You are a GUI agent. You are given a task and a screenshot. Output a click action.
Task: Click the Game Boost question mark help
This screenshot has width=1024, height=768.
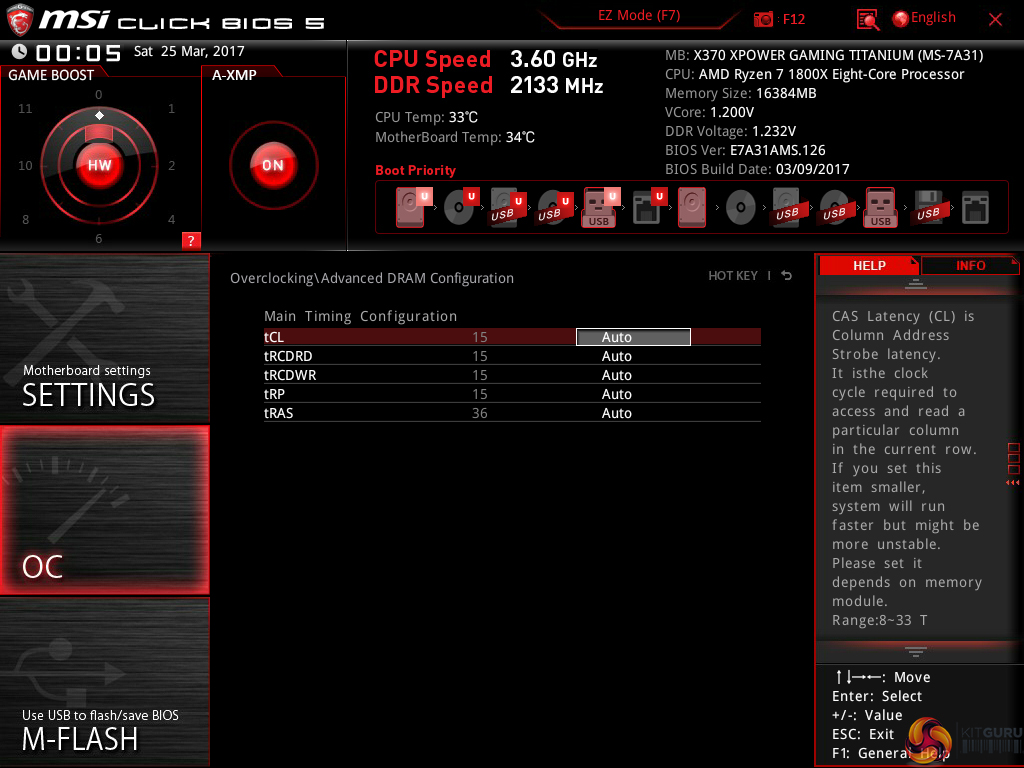(x=191, y=240)
